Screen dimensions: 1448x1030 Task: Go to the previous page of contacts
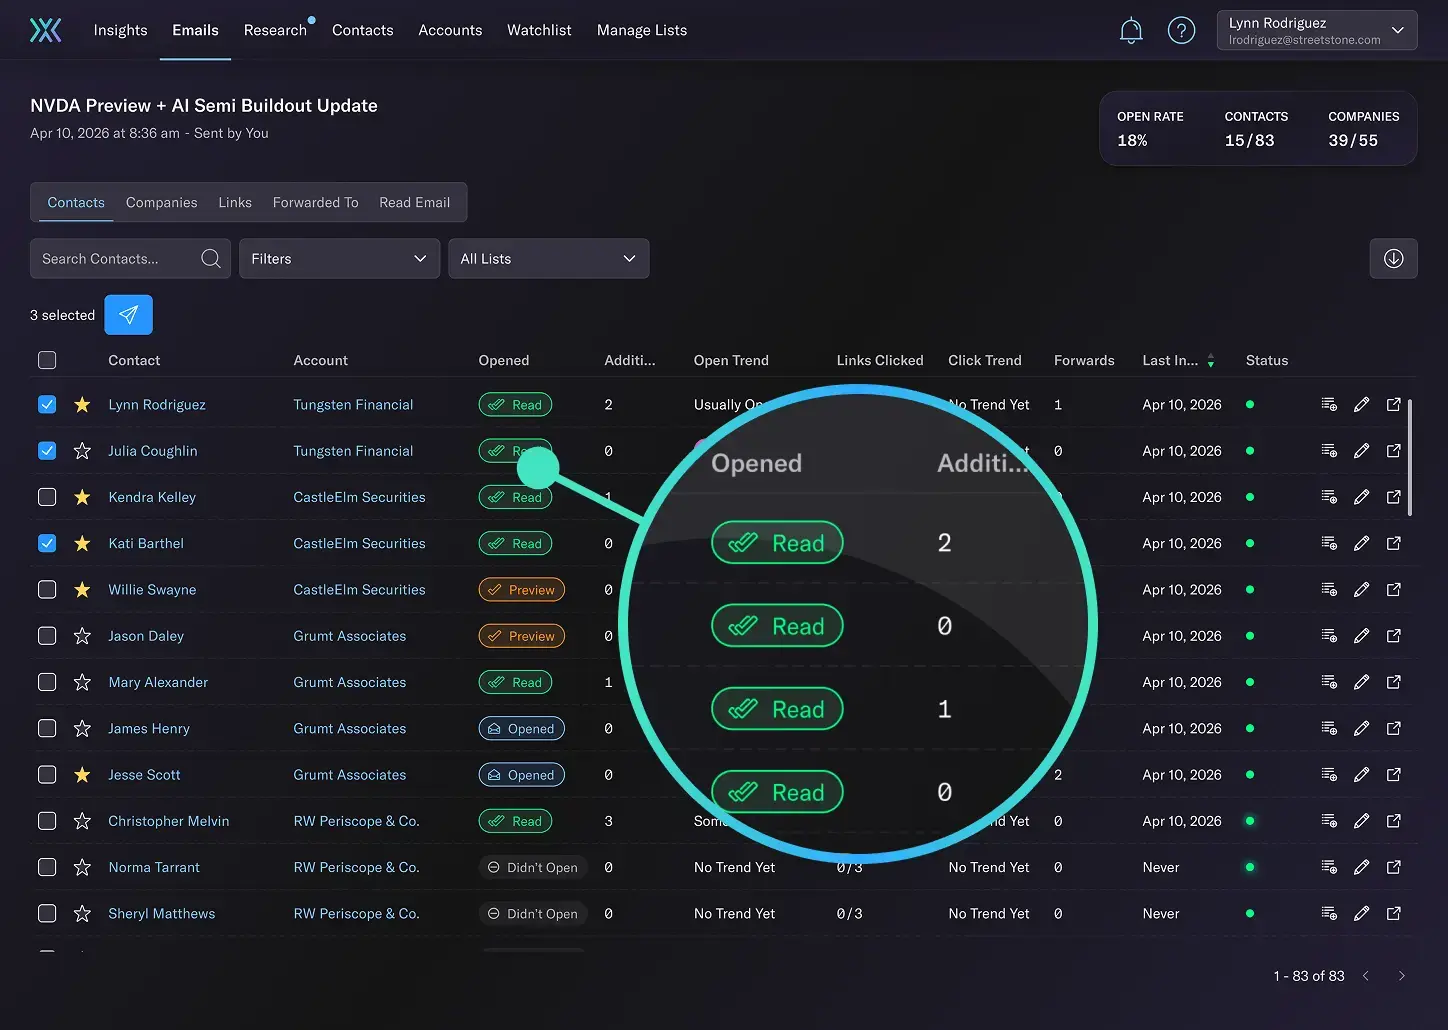[1365, 976]
